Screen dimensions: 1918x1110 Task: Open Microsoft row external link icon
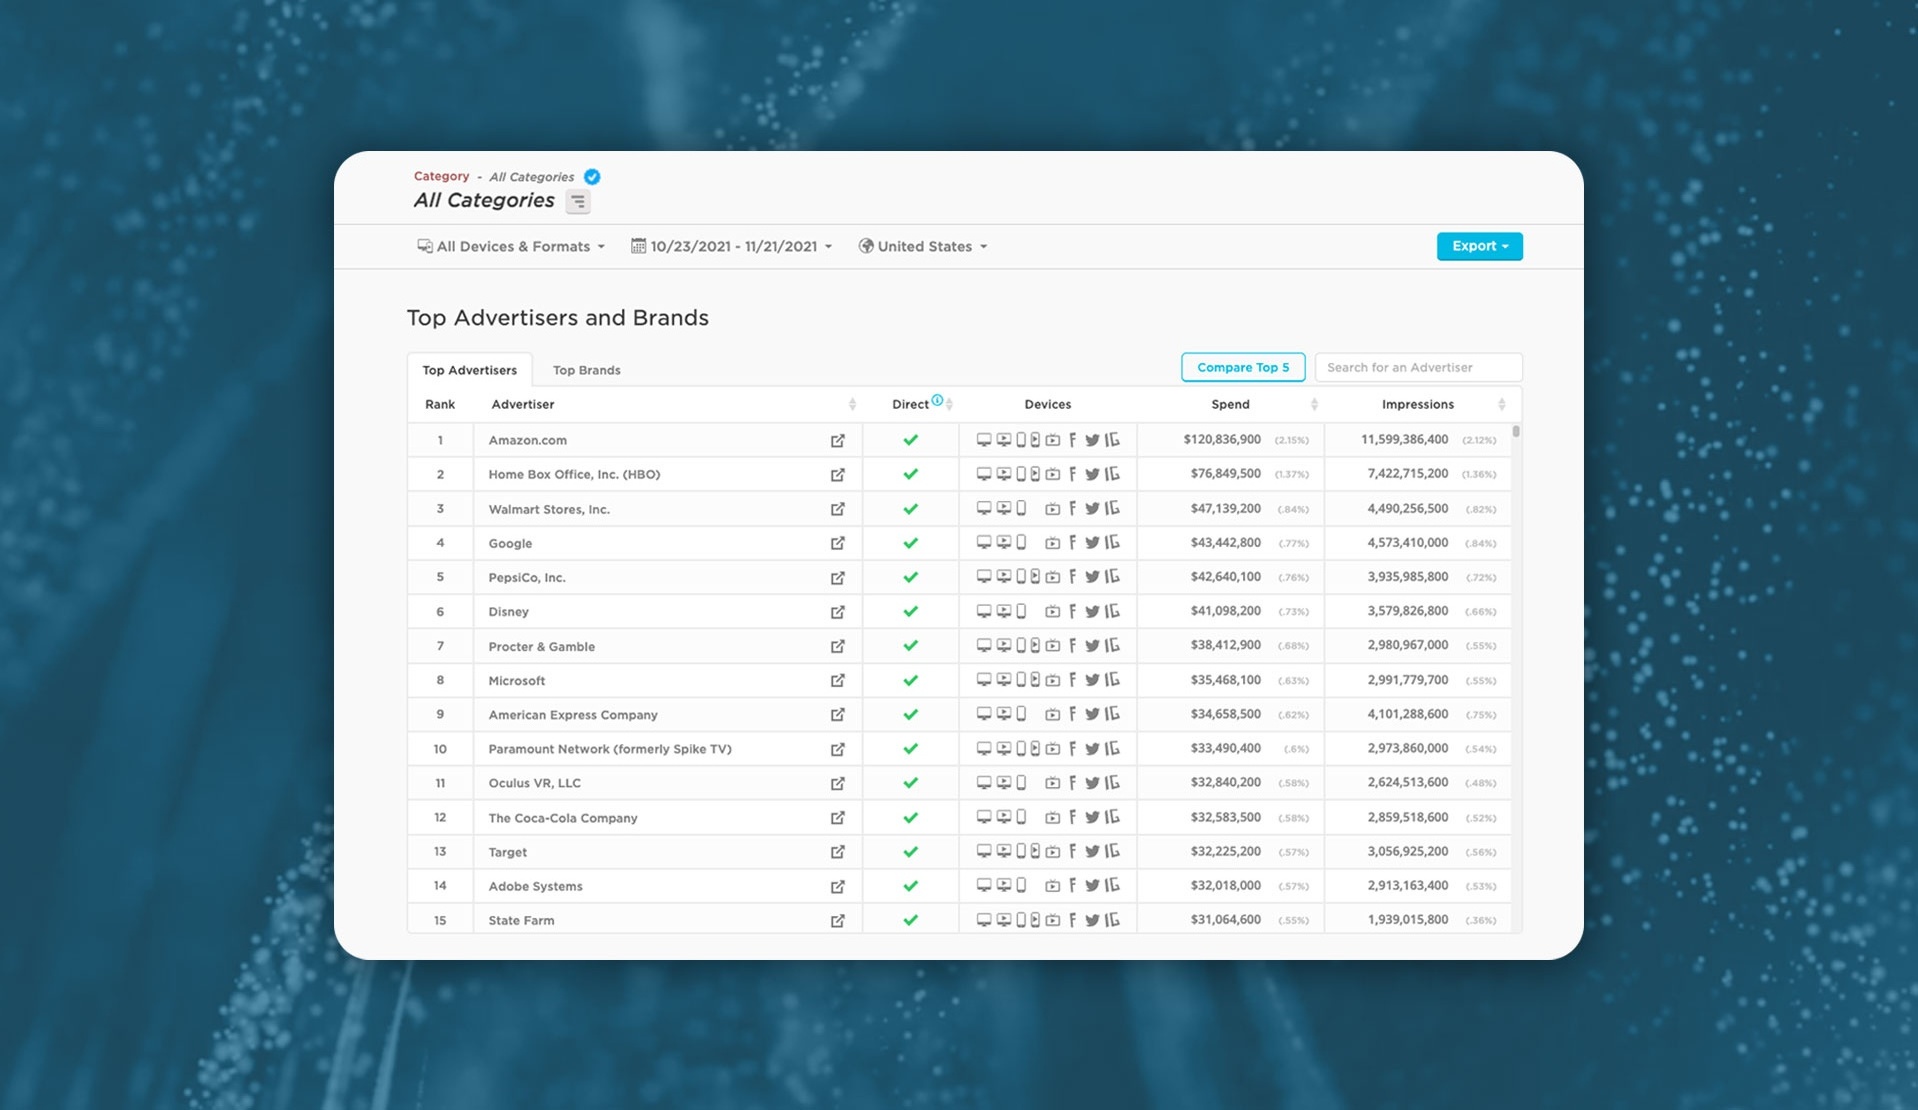click(837, 680)
